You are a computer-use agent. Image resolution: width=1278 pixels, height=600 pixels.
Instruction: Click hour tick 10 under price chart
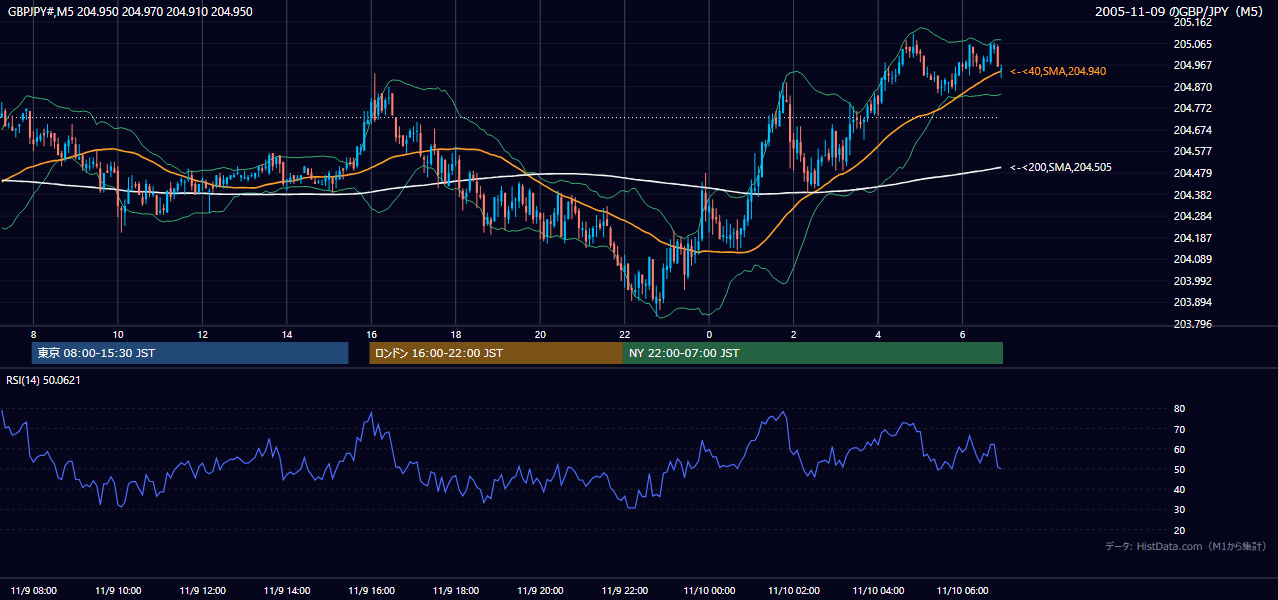(x=118, y=334)
